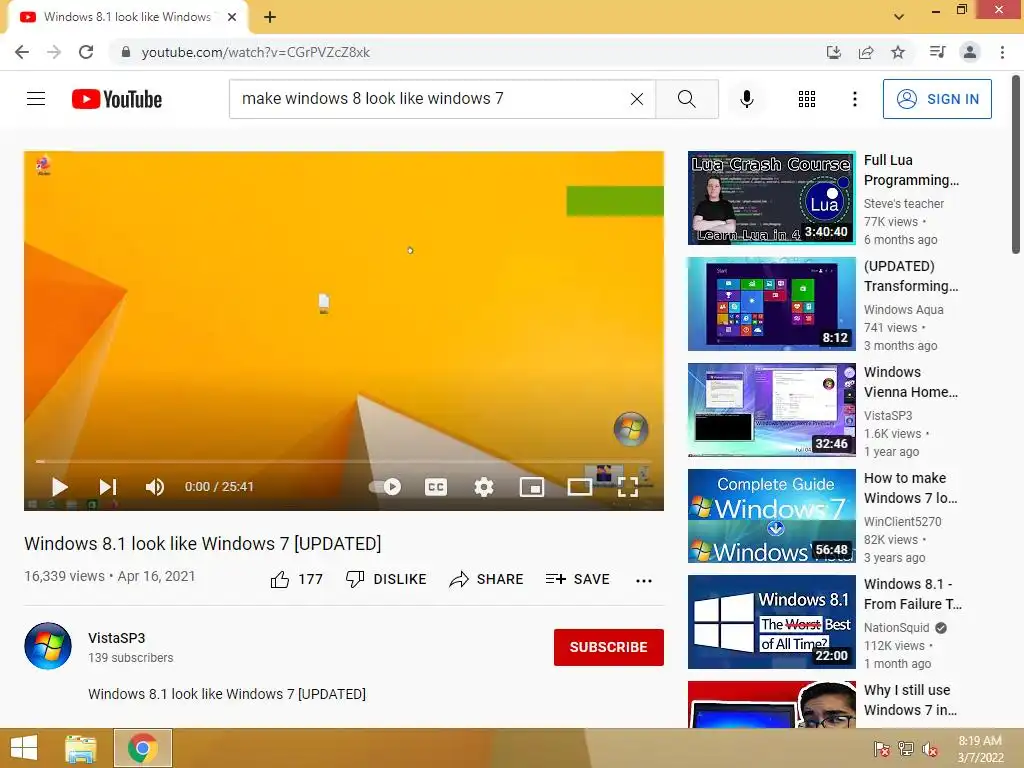The height and width of the screenshot is (768, 1024).
Task: Open the Windows Vienna Home thumbnail
Action: pyautogui.click(x=771, y=409)
